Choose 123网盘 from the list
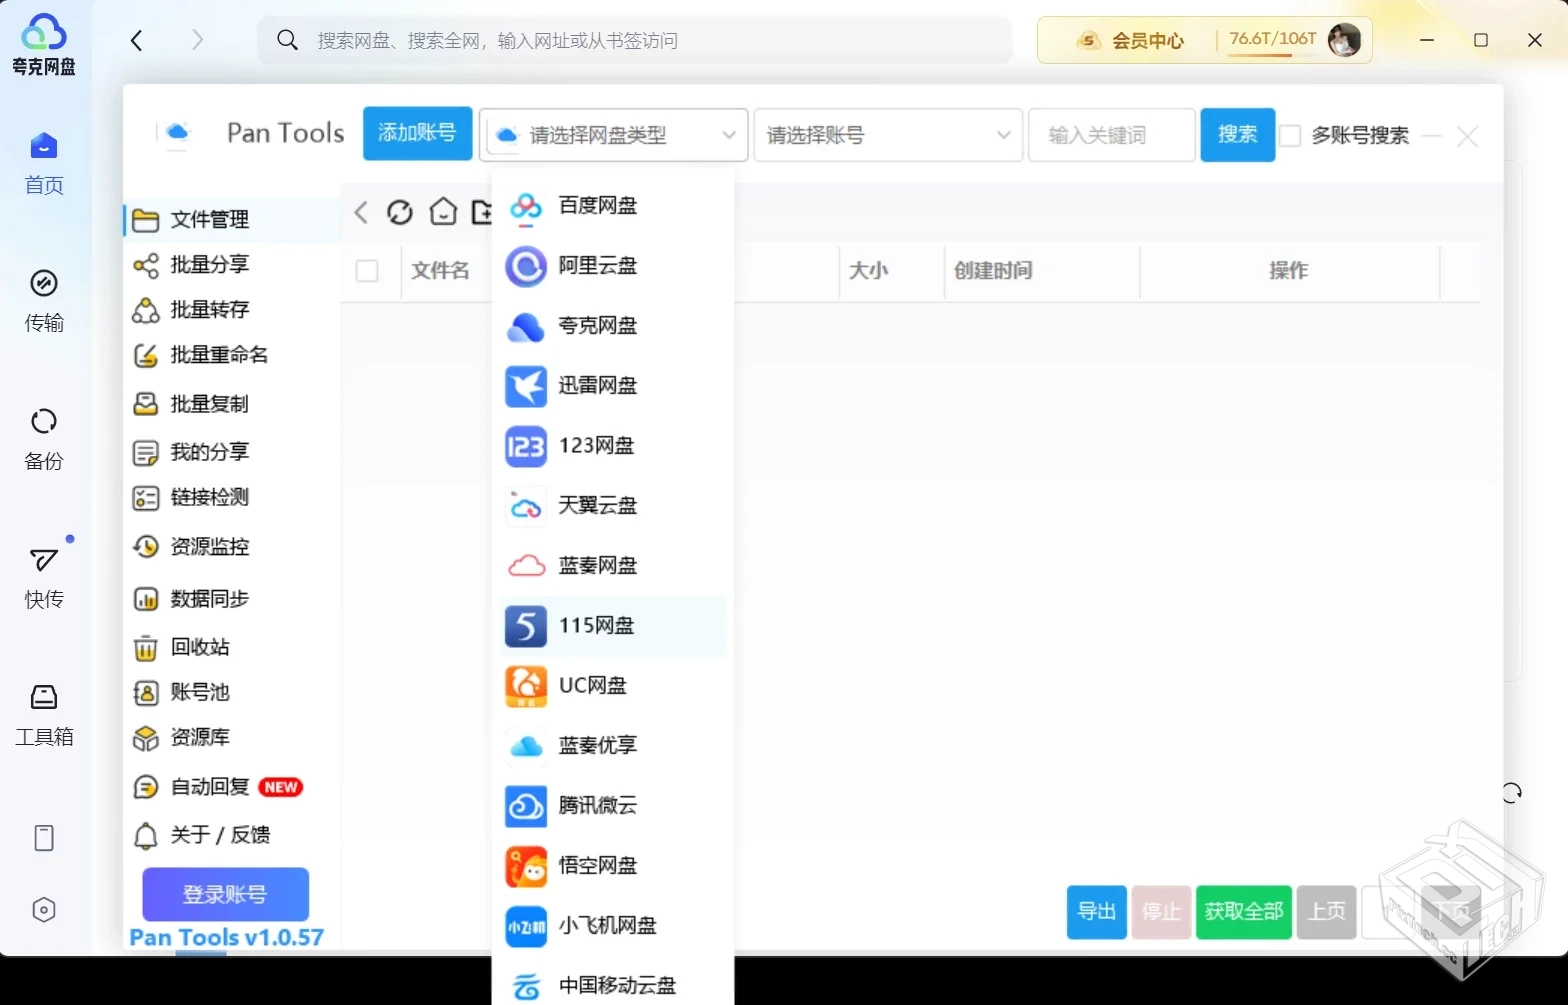Viewport: 1568px width, 1005px height. tap(613, 446)
